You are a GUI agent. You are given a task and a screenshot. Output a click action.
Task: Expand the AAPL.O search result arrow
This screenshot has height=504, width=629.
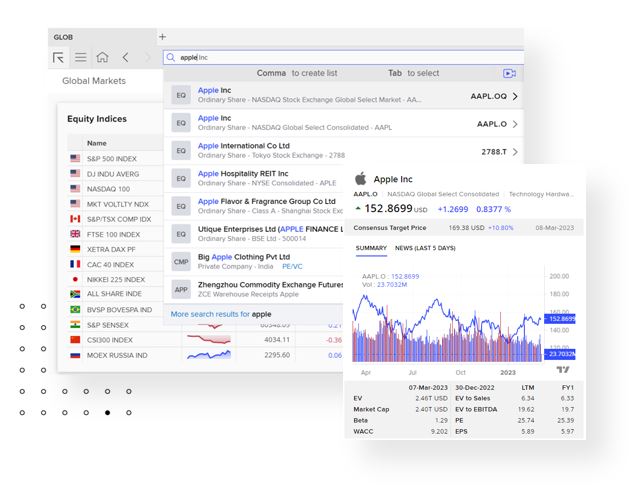click(x=514, y=124)
